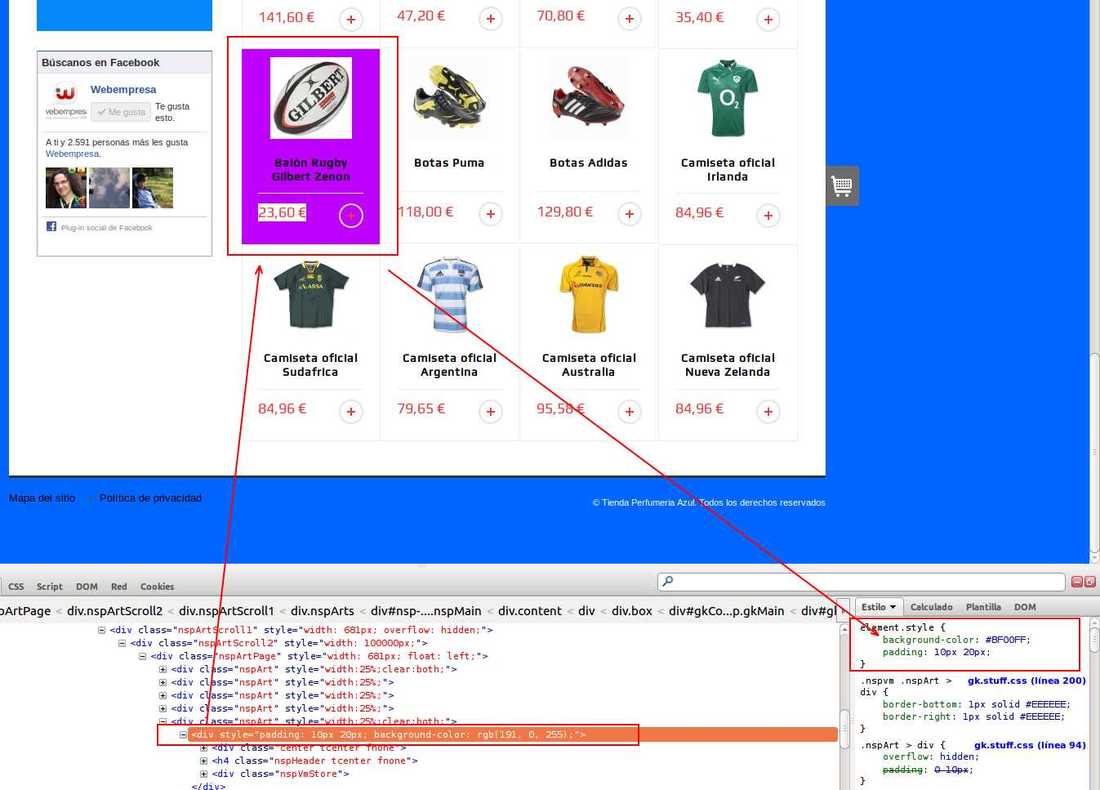This screenshot has width=1100, height=790.
Task: Add Balón Rugby Gilbert Zenon with plus icon
Action: pos(351,215)
